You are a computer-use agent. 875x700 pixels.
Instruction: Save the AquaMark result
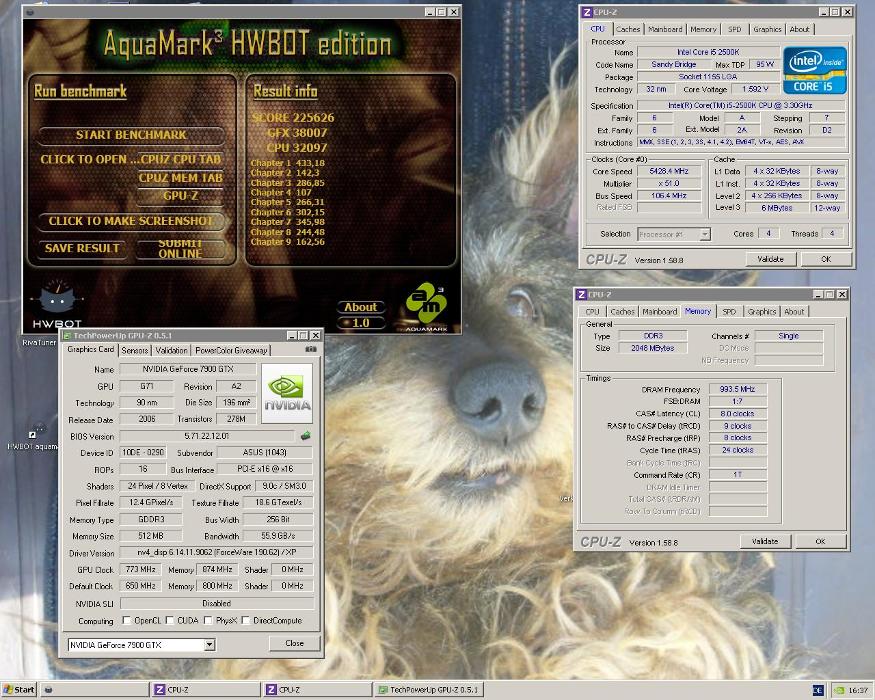click(x=82, y=248)
